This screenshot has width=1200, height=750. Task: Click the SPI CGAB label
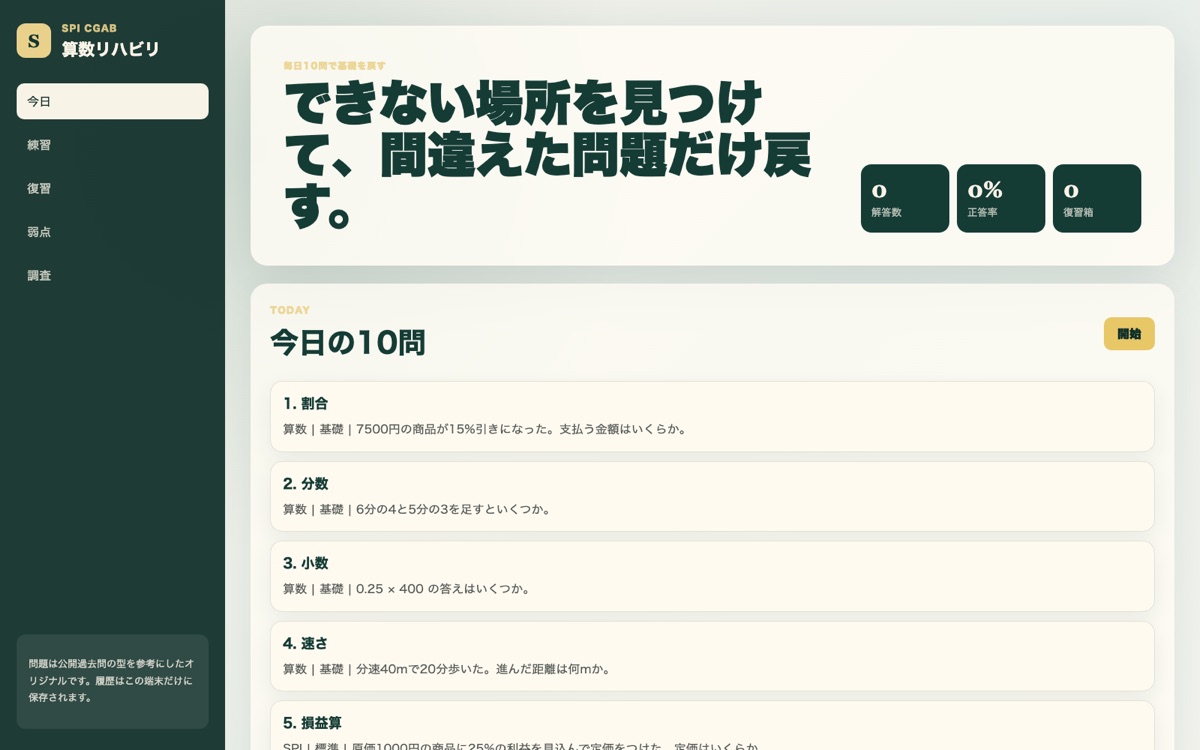[89, 28]
